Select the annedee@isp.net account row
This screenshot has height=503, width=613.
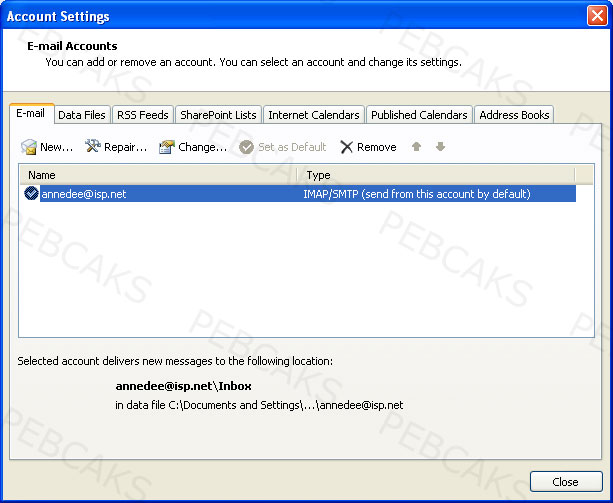tap(299, 193)
